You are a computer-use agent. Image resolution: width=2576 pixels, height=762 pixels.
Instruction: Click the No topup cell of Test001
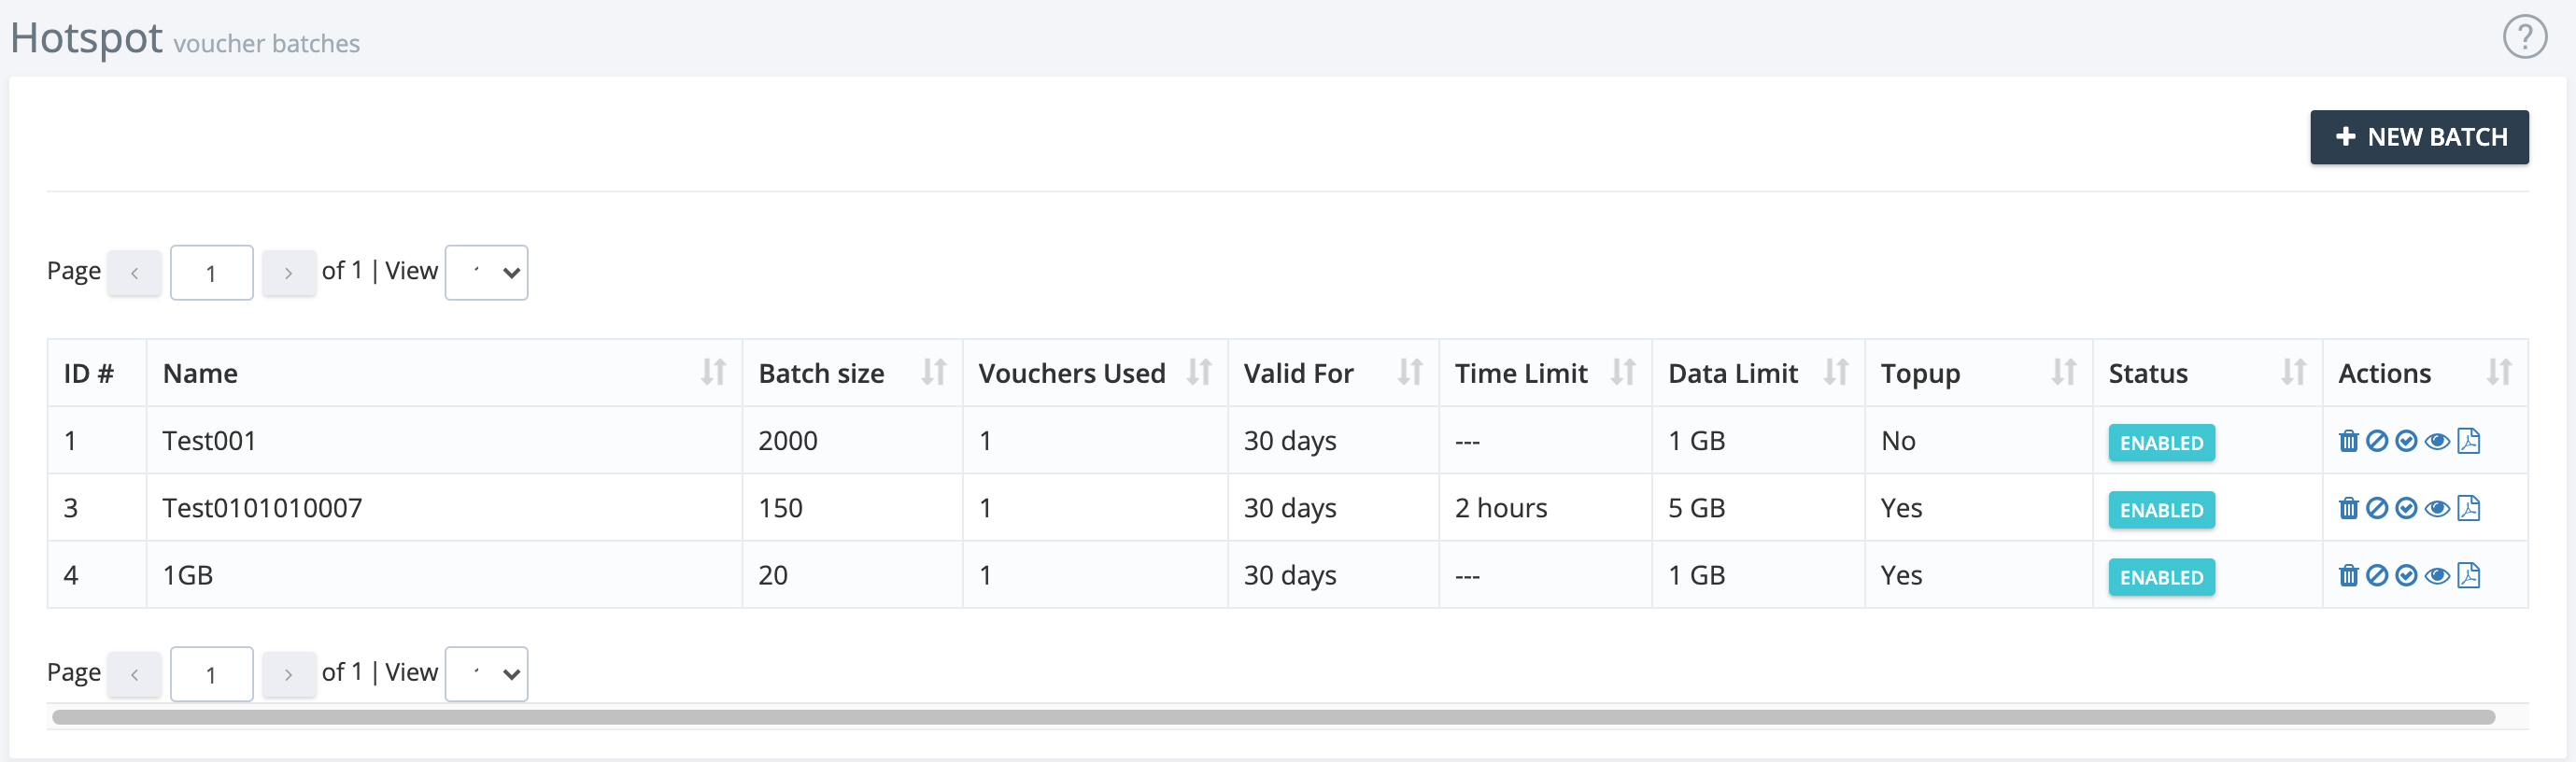coord(1978,440)
